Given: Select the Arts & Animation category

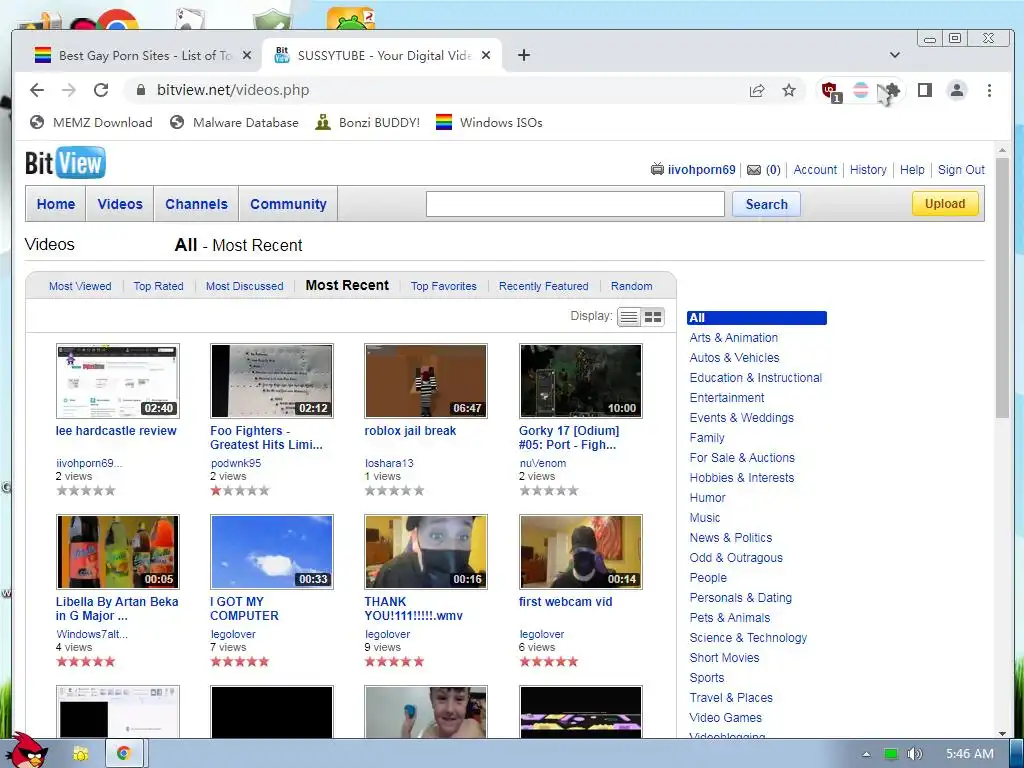Looking at the screenshot, I should [733, 338].
